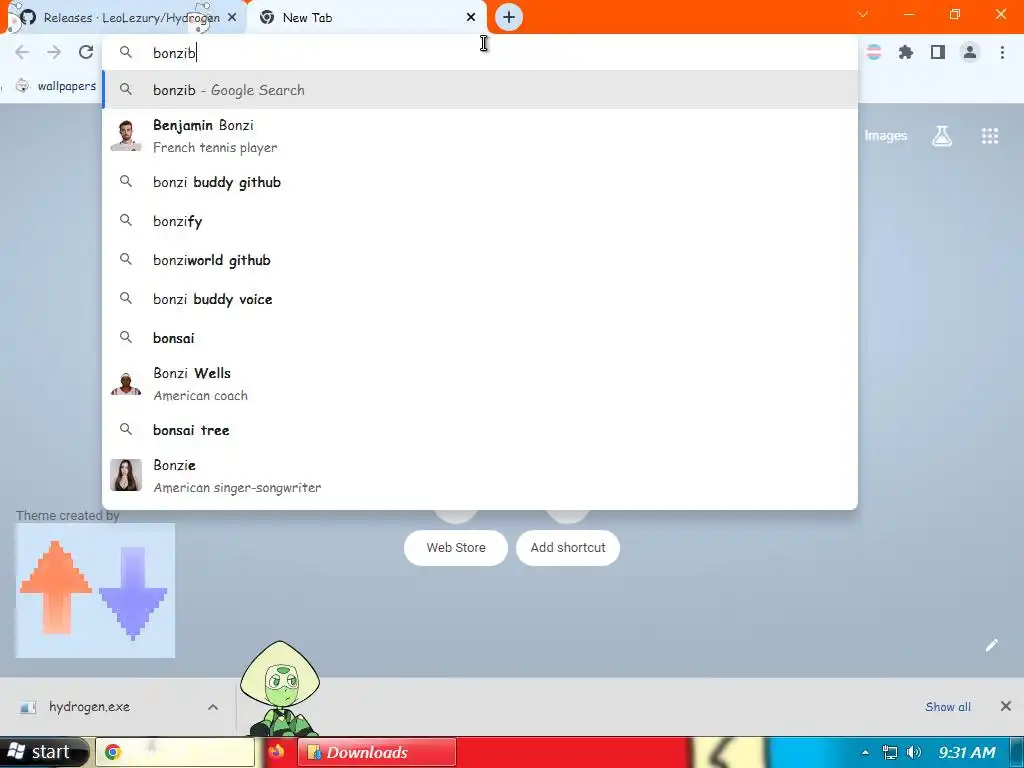Click the theme creator arrows image
The height and width of the screenshot is (768, 1024).
pyautogui.click(x=95, y=590)
